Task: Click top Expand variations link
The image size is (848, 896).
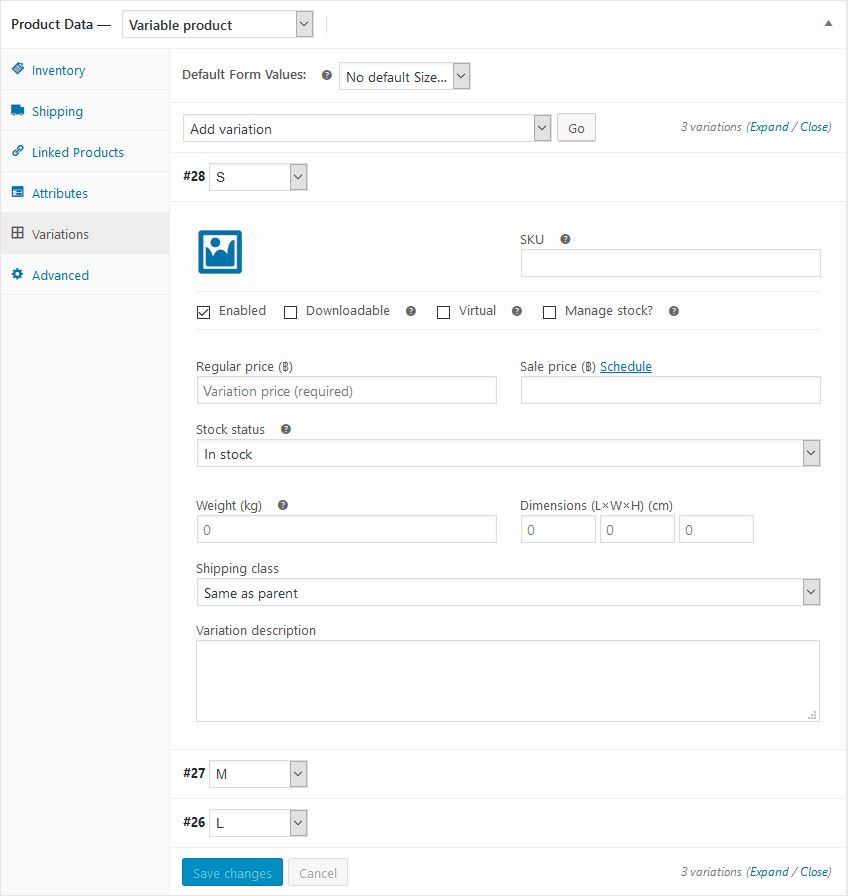Action: [x=769, y=127]
